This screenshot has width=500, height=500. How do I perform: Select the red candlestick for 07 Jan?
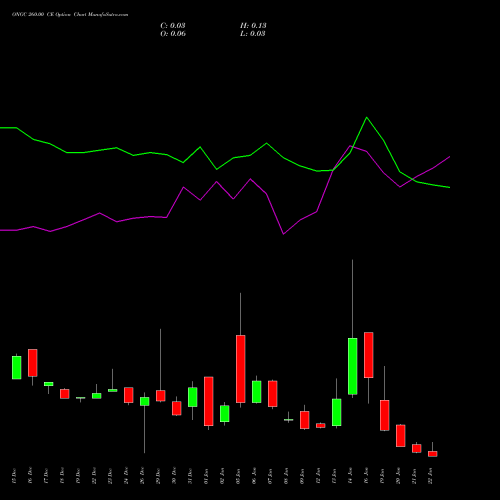(273, 394)
